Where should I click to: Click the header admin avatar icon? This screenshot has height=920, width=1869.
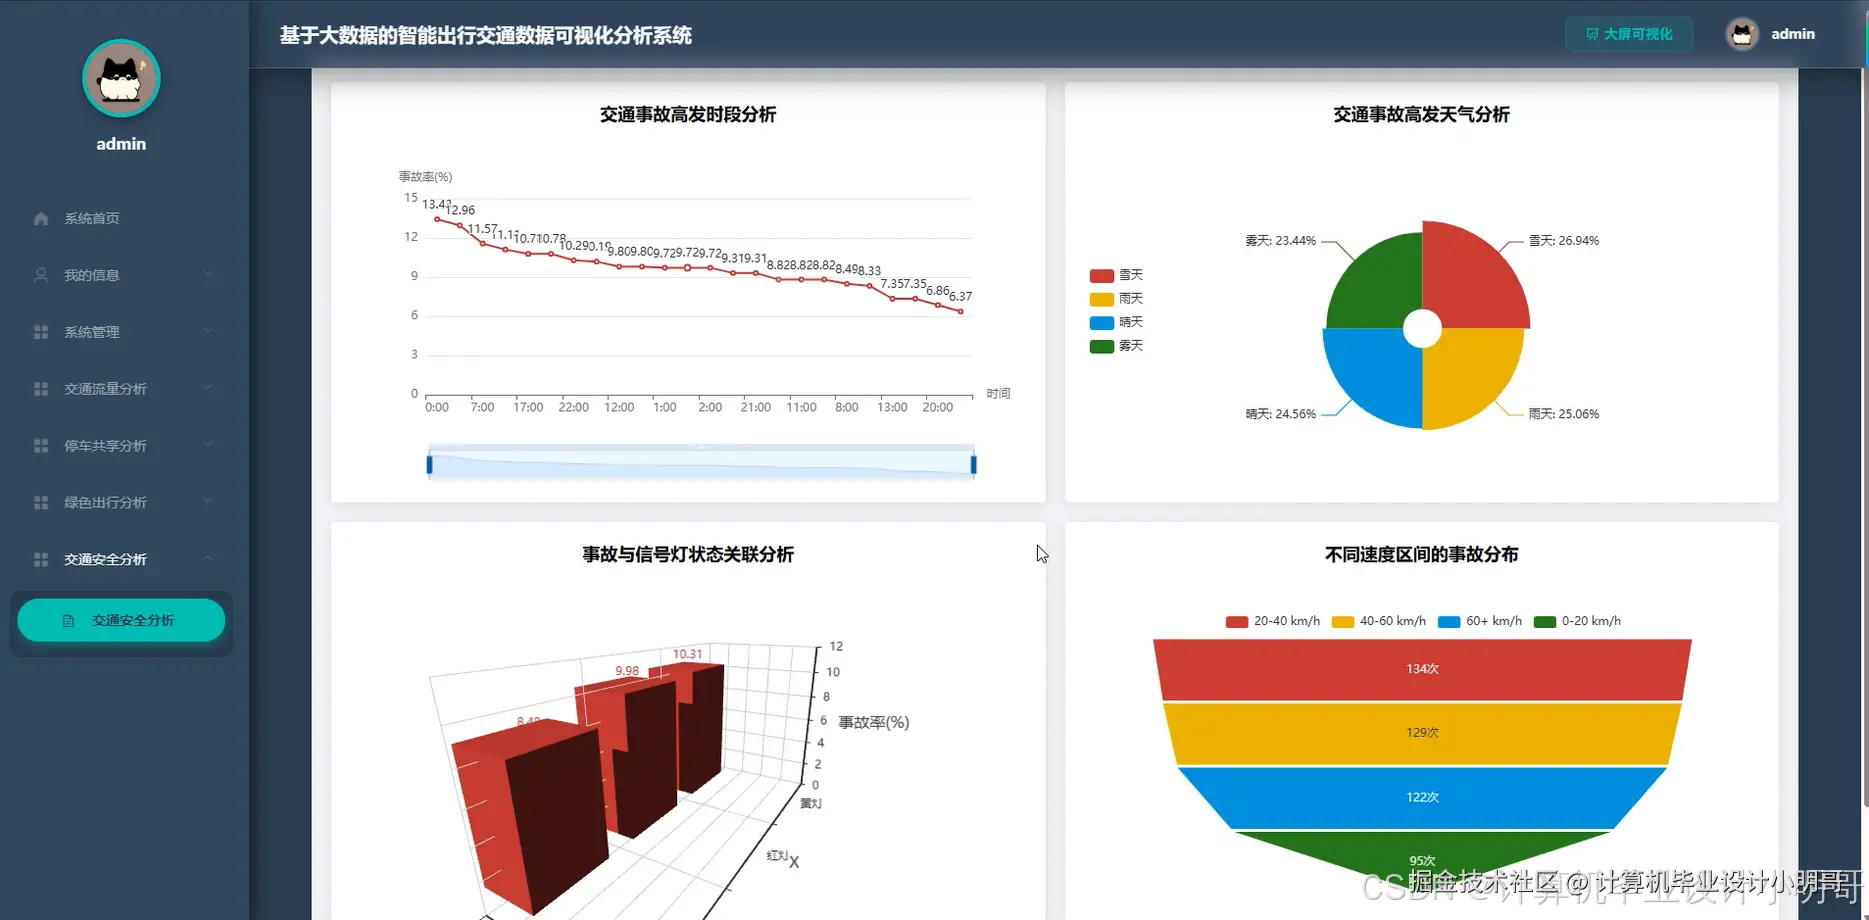(x=1742, y=34)
